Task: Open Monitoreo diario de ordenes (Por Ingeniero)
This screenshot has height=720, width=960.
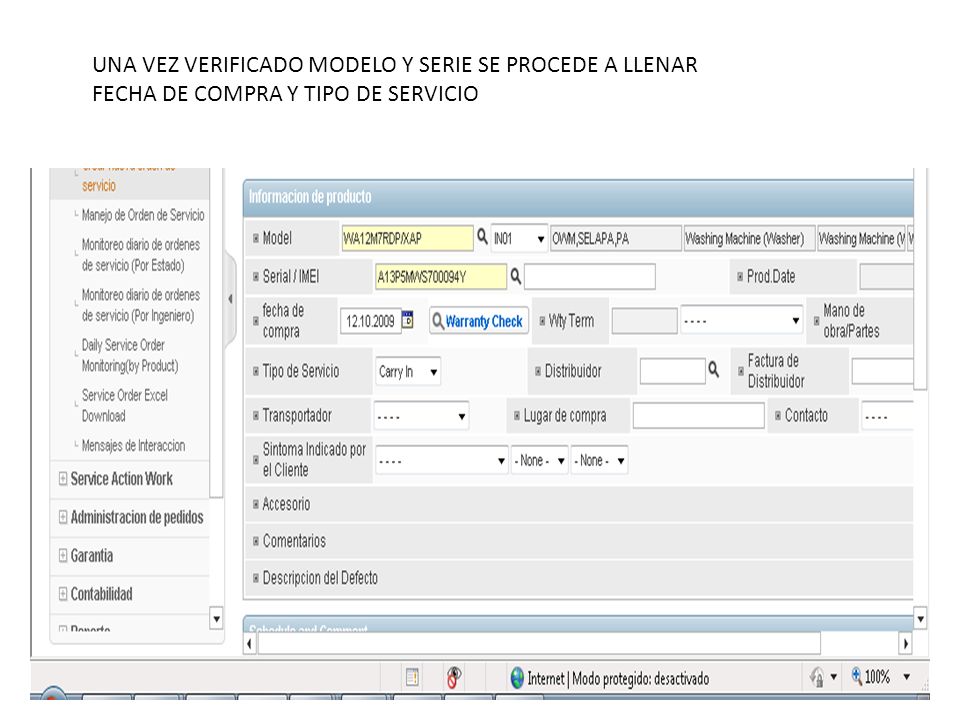Action: [140, 305]
